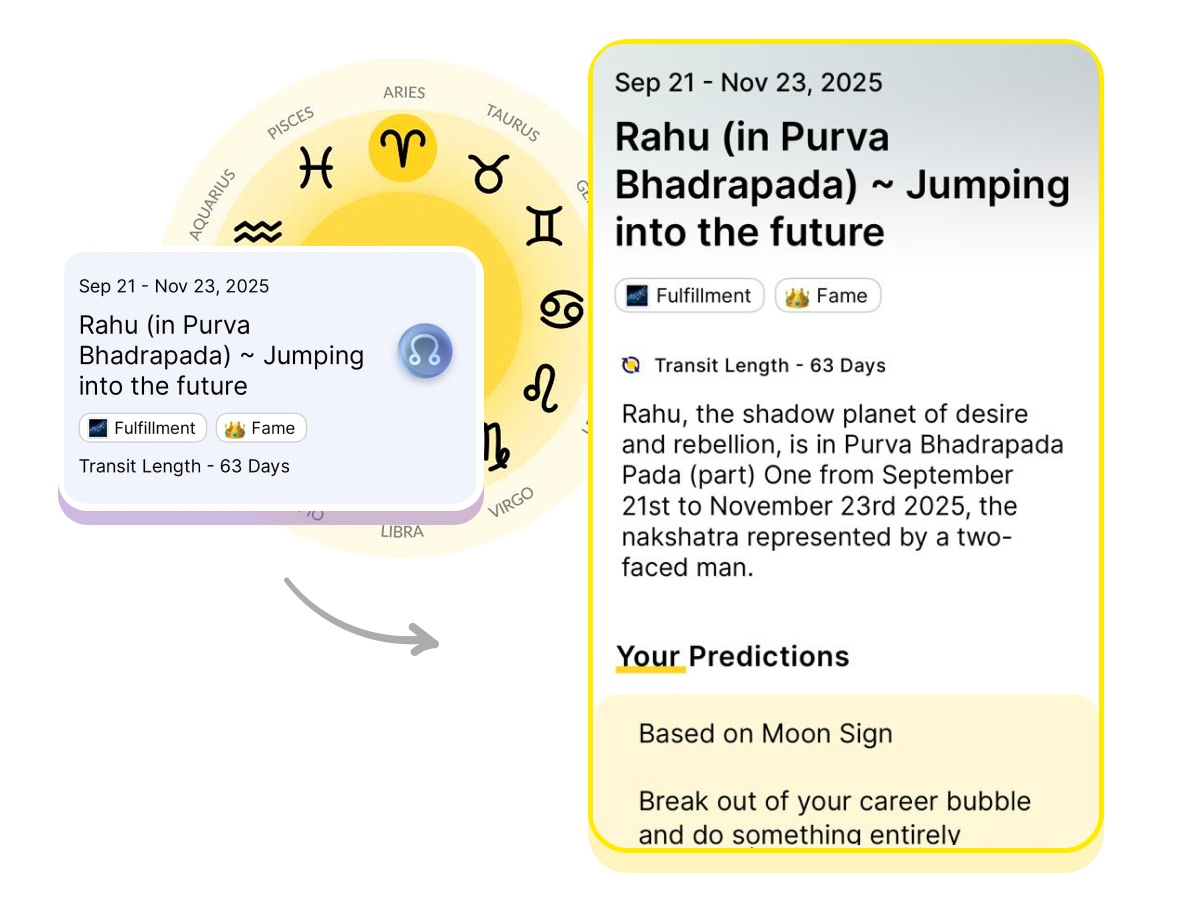This screenshot has height=900, width=1200.
Task: Select the Gemini zodiac symbol
Action: 544,226
